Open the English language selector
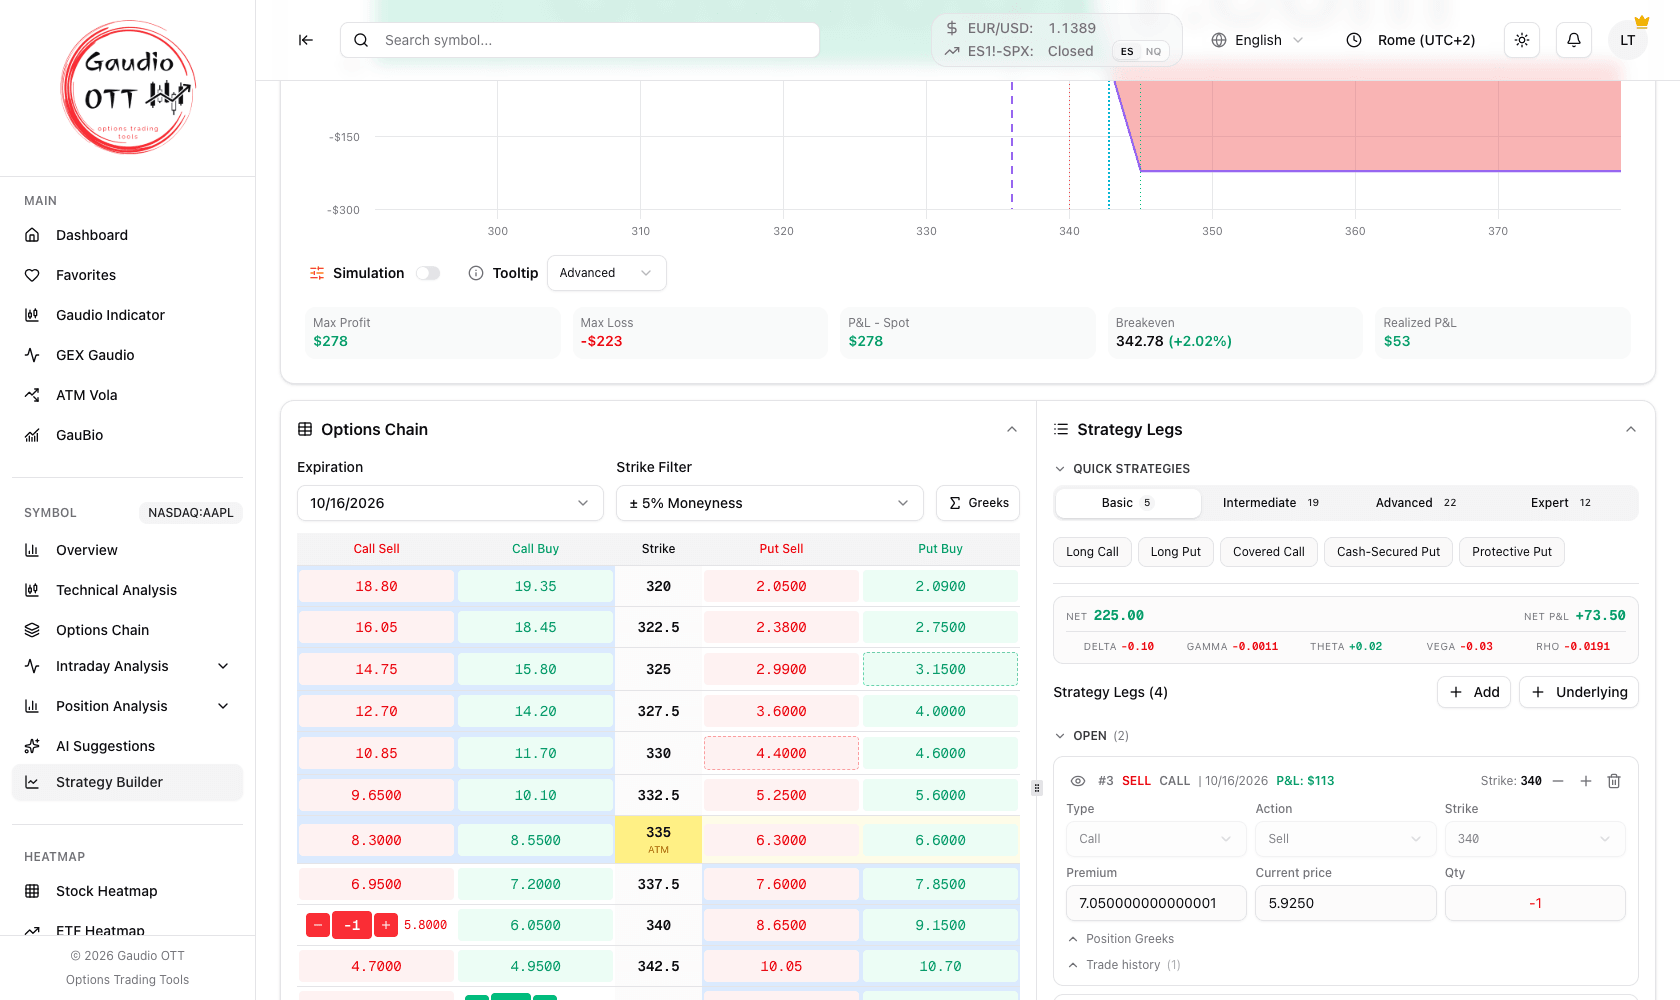The image size is (1680, 1000). click(x=1257, y=40)
